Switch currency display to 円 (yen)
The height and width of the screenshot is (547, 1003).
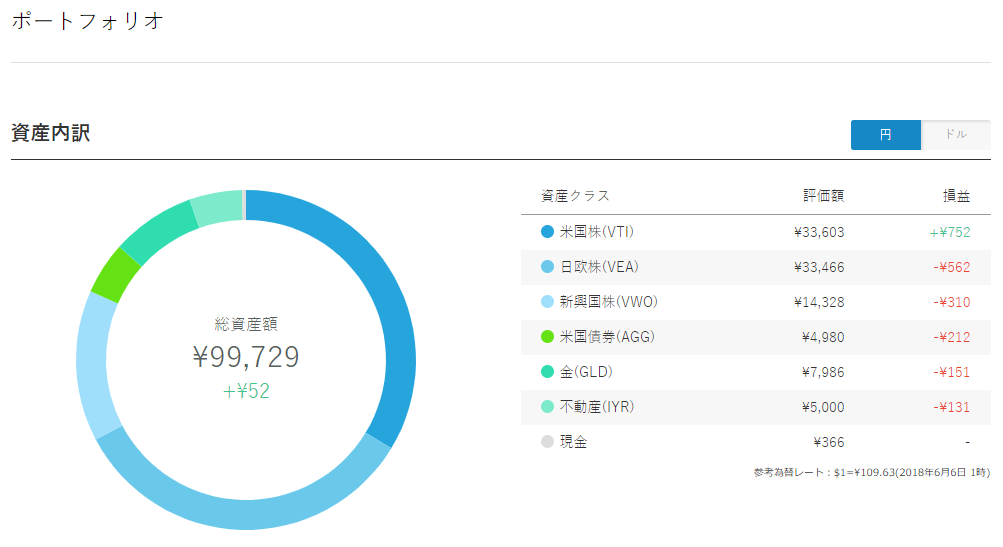885,135
